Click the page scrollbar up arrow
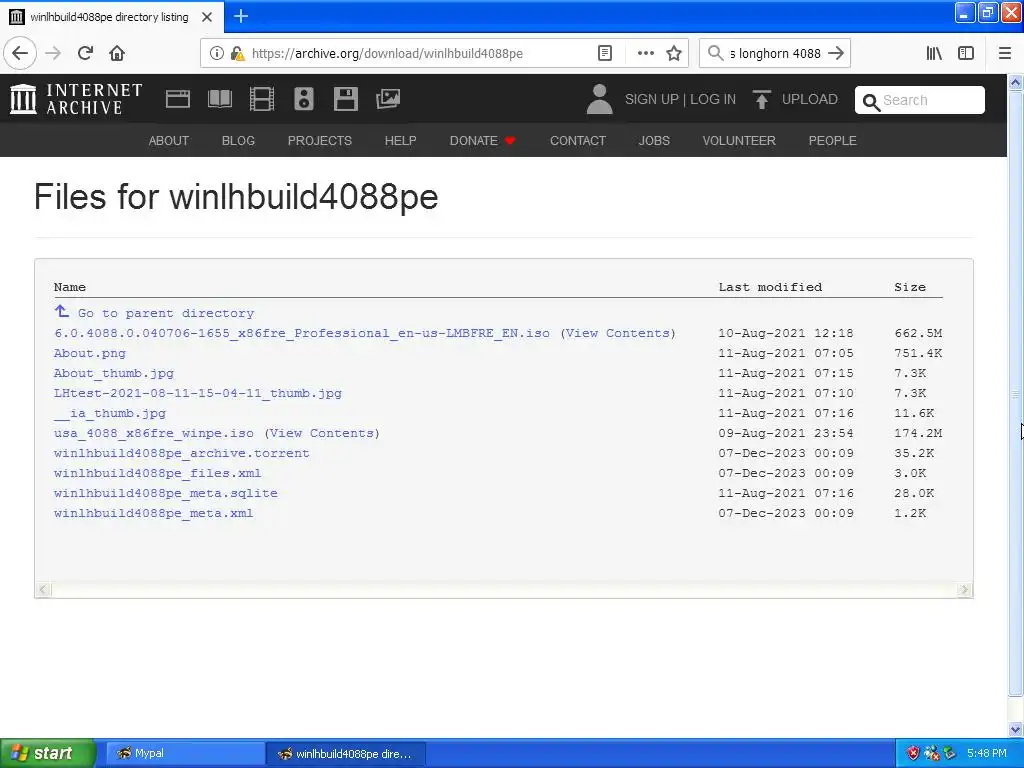This screenshot has width=1024, height=768. click(x=1016, y=82)
